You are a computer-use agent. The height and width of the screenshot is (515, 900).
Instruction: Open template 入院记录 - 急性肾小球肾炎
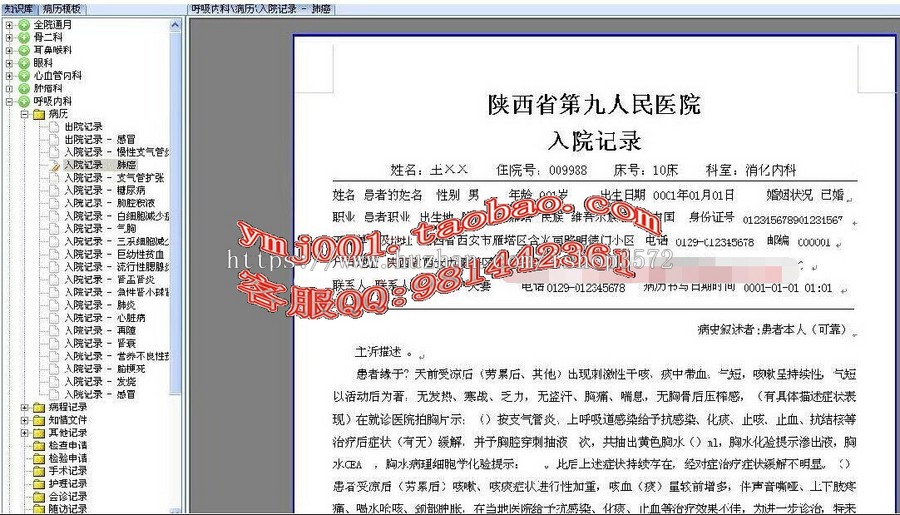pyautogui.click(x=117, y=292)
